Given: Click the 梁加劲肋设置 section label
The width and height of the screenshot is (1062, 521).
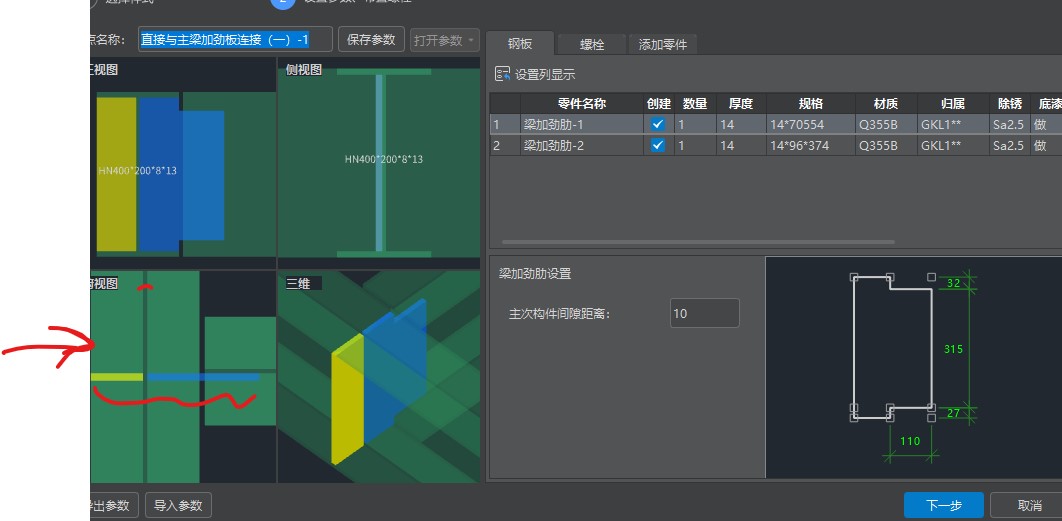Looking at the screenshot, I should pyautogui.click(x=535, y=274).
